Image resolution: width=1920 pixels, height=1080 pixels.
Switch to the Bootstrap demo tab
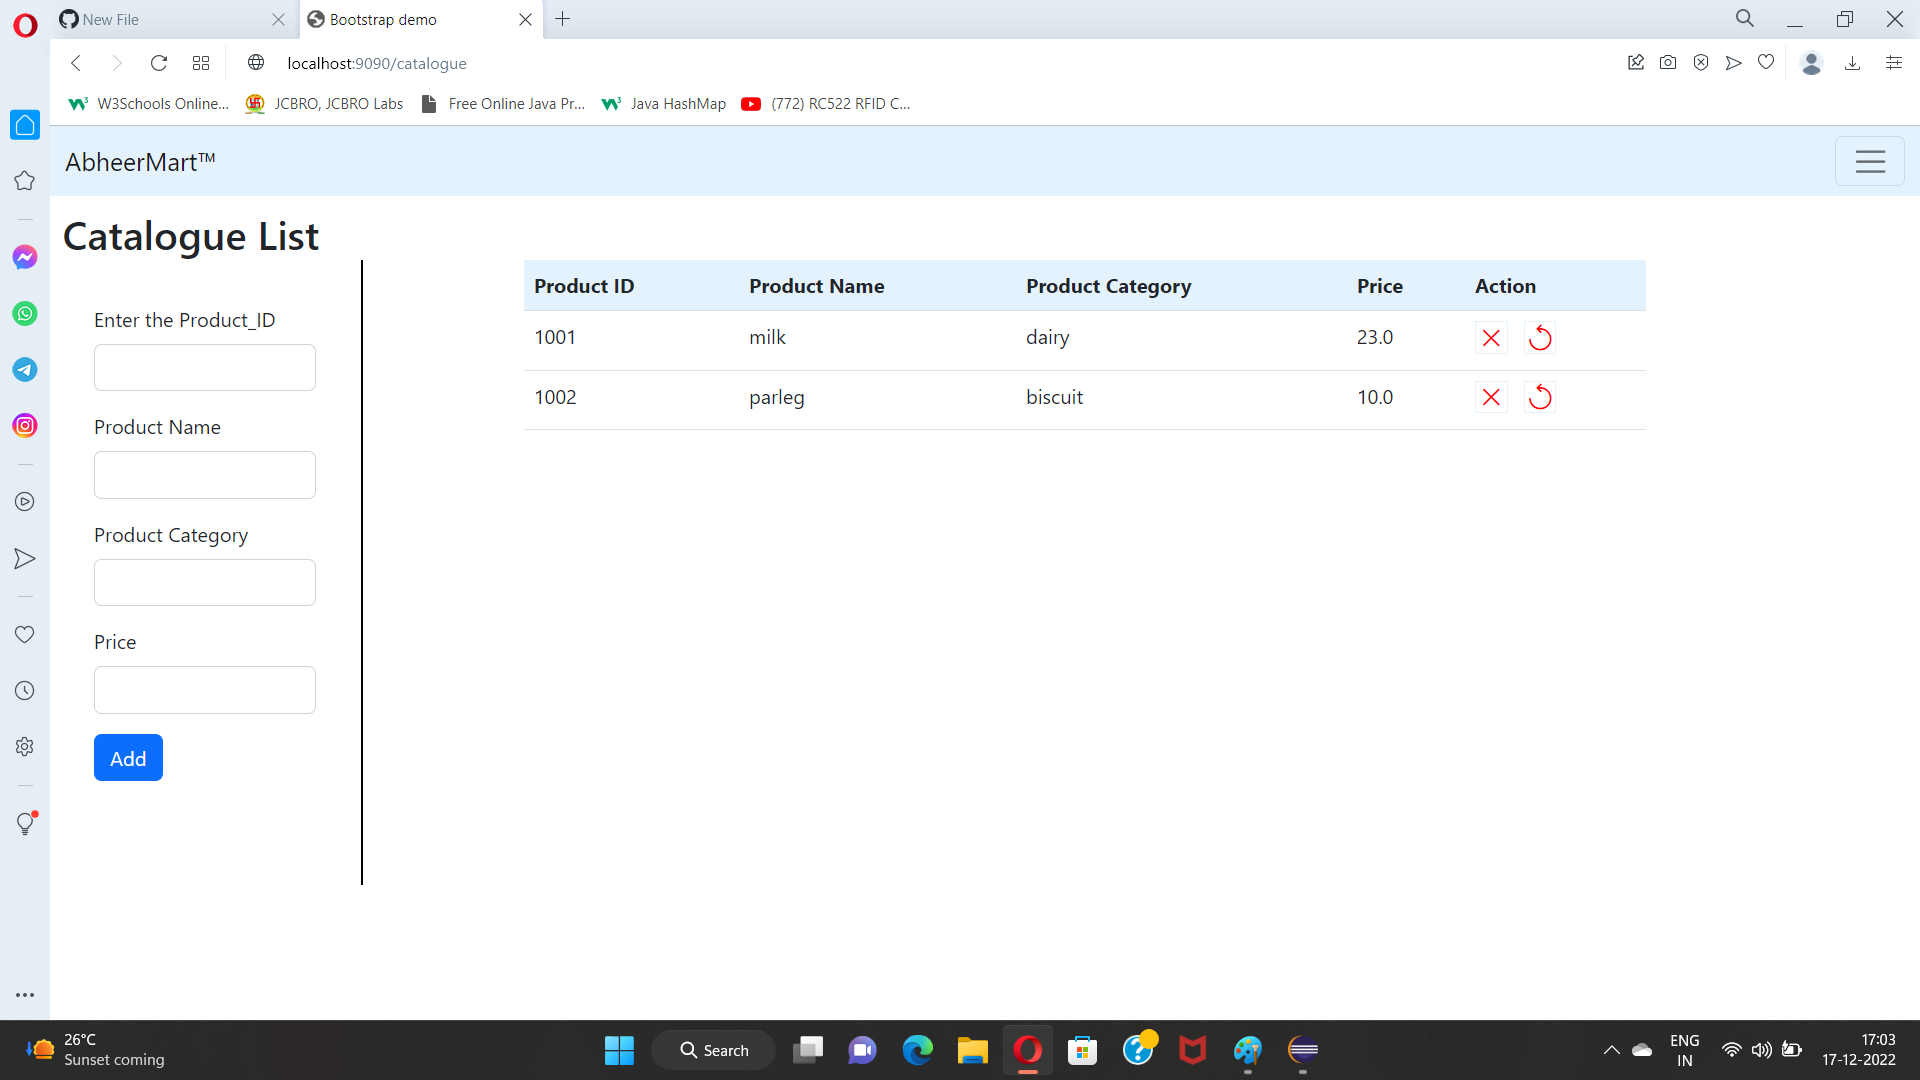[x=400, y=19]
